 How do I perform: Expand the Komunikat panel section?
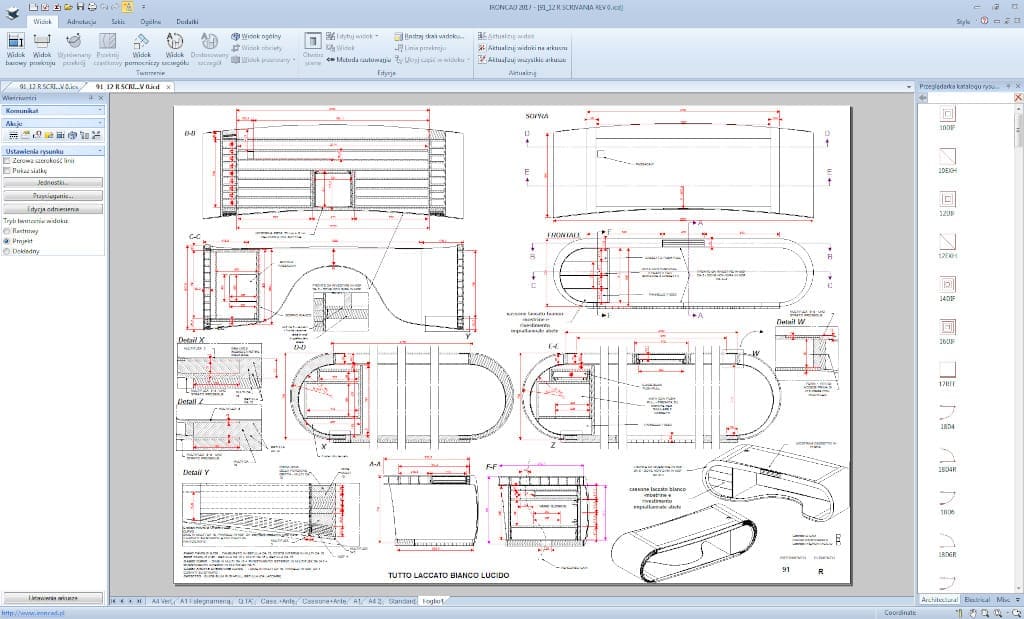pyautogui.click(x=100, y=110)
